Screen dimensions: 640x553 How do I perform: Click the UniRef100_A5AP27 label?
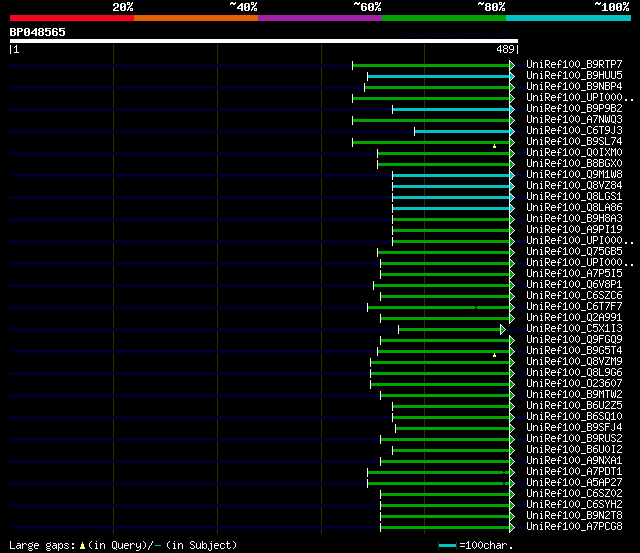[x=574, y=483]
